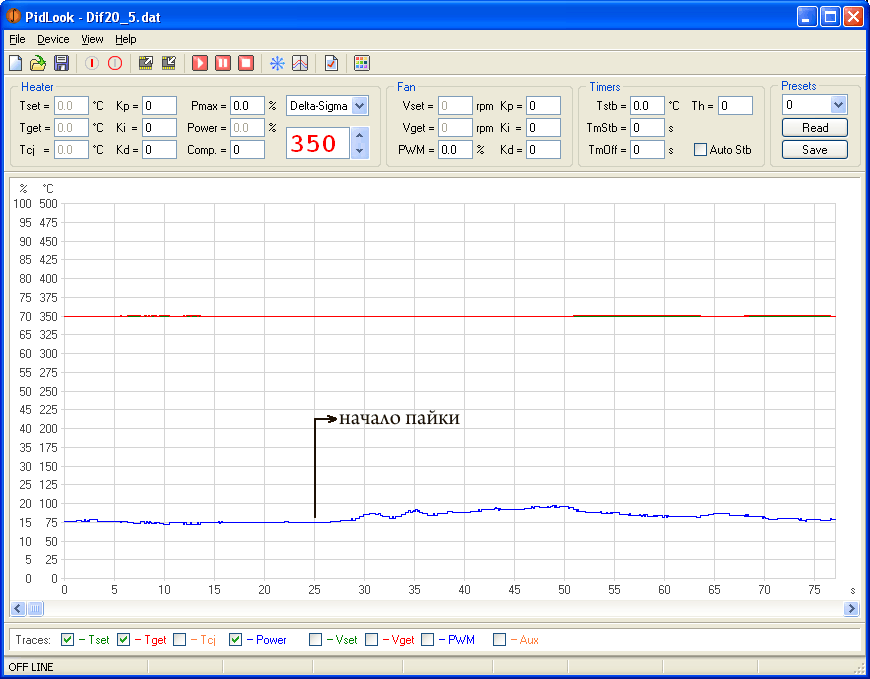Increase the 350 temperature with up arrow
Viewport: 870px width, 679px height.
click(x=360, y=135)
